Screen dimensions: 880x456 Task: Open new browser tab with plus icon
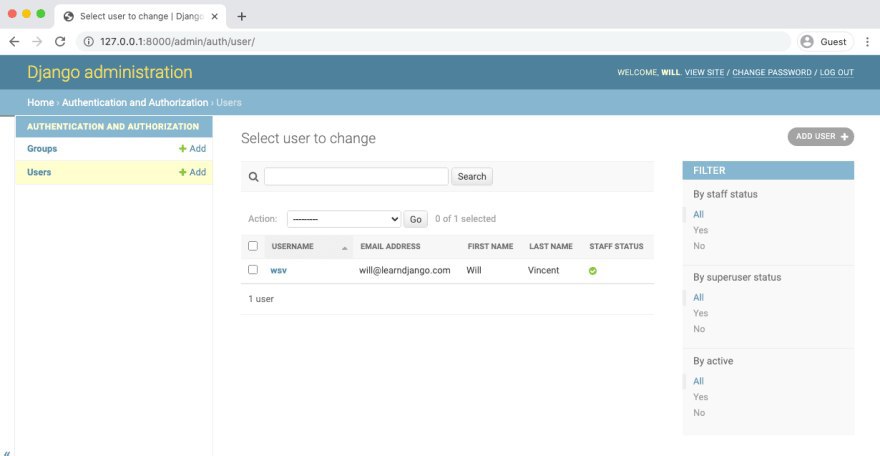242,17
